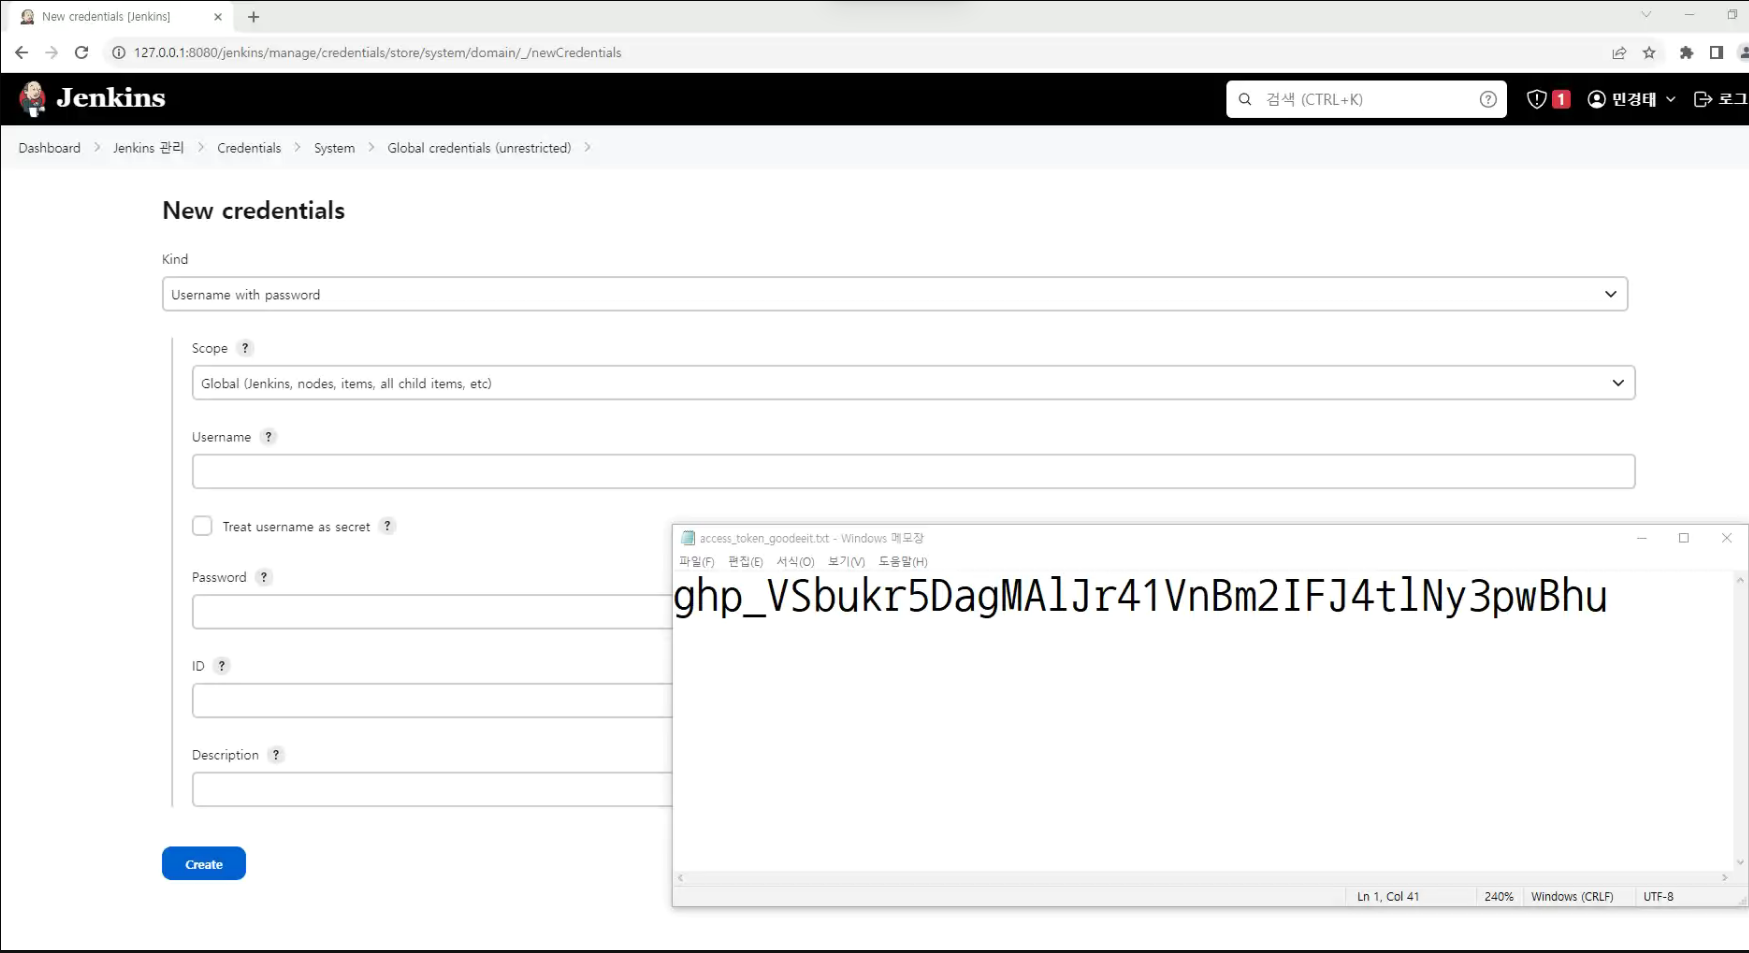This screenshot has height=953, width=1749.
Task: Click into the Description input field
Action: [x=432, y=790]
